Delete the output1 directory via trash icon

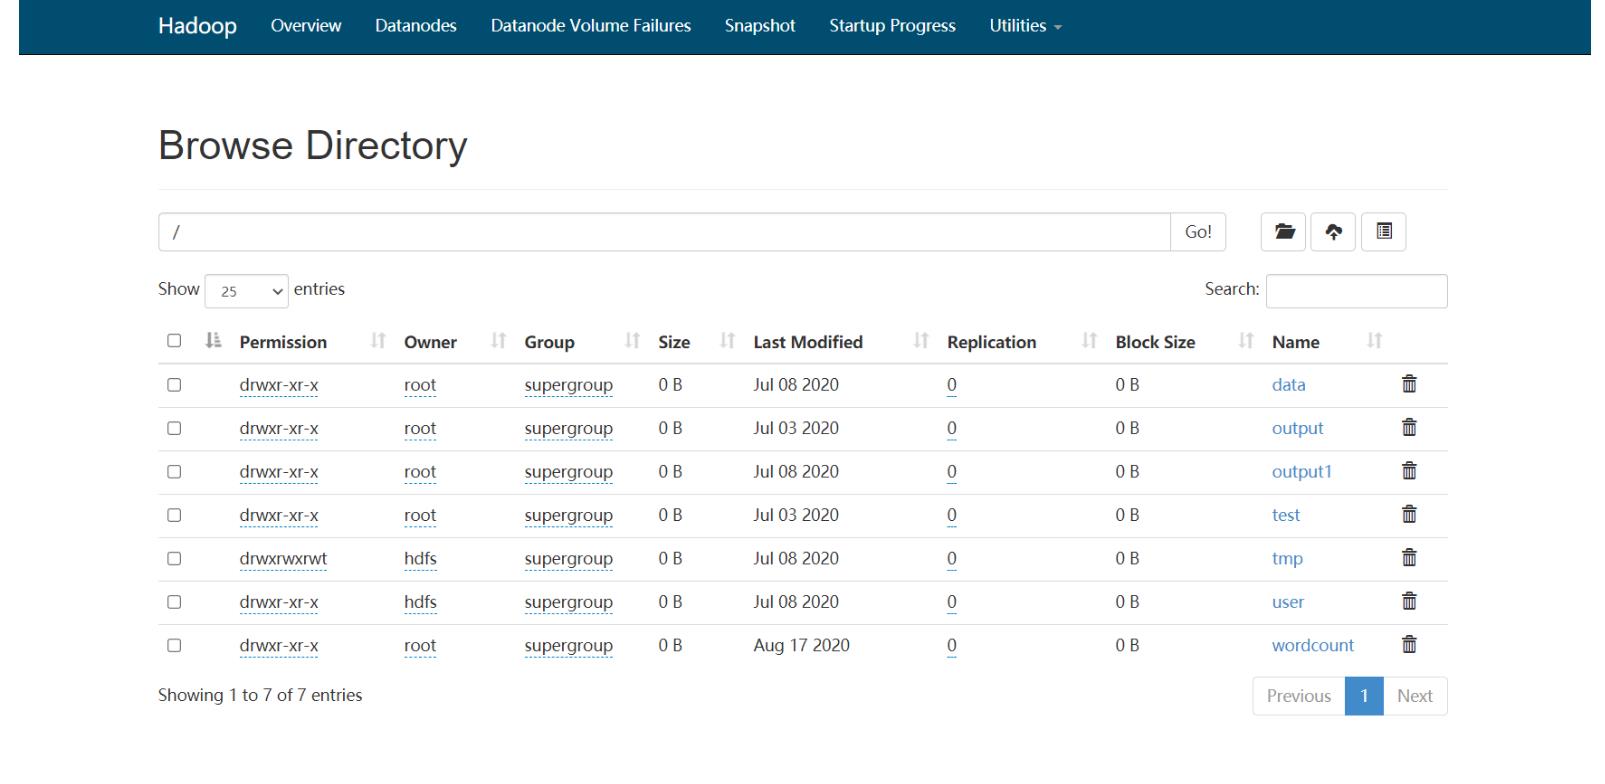tap(1409, 471)
